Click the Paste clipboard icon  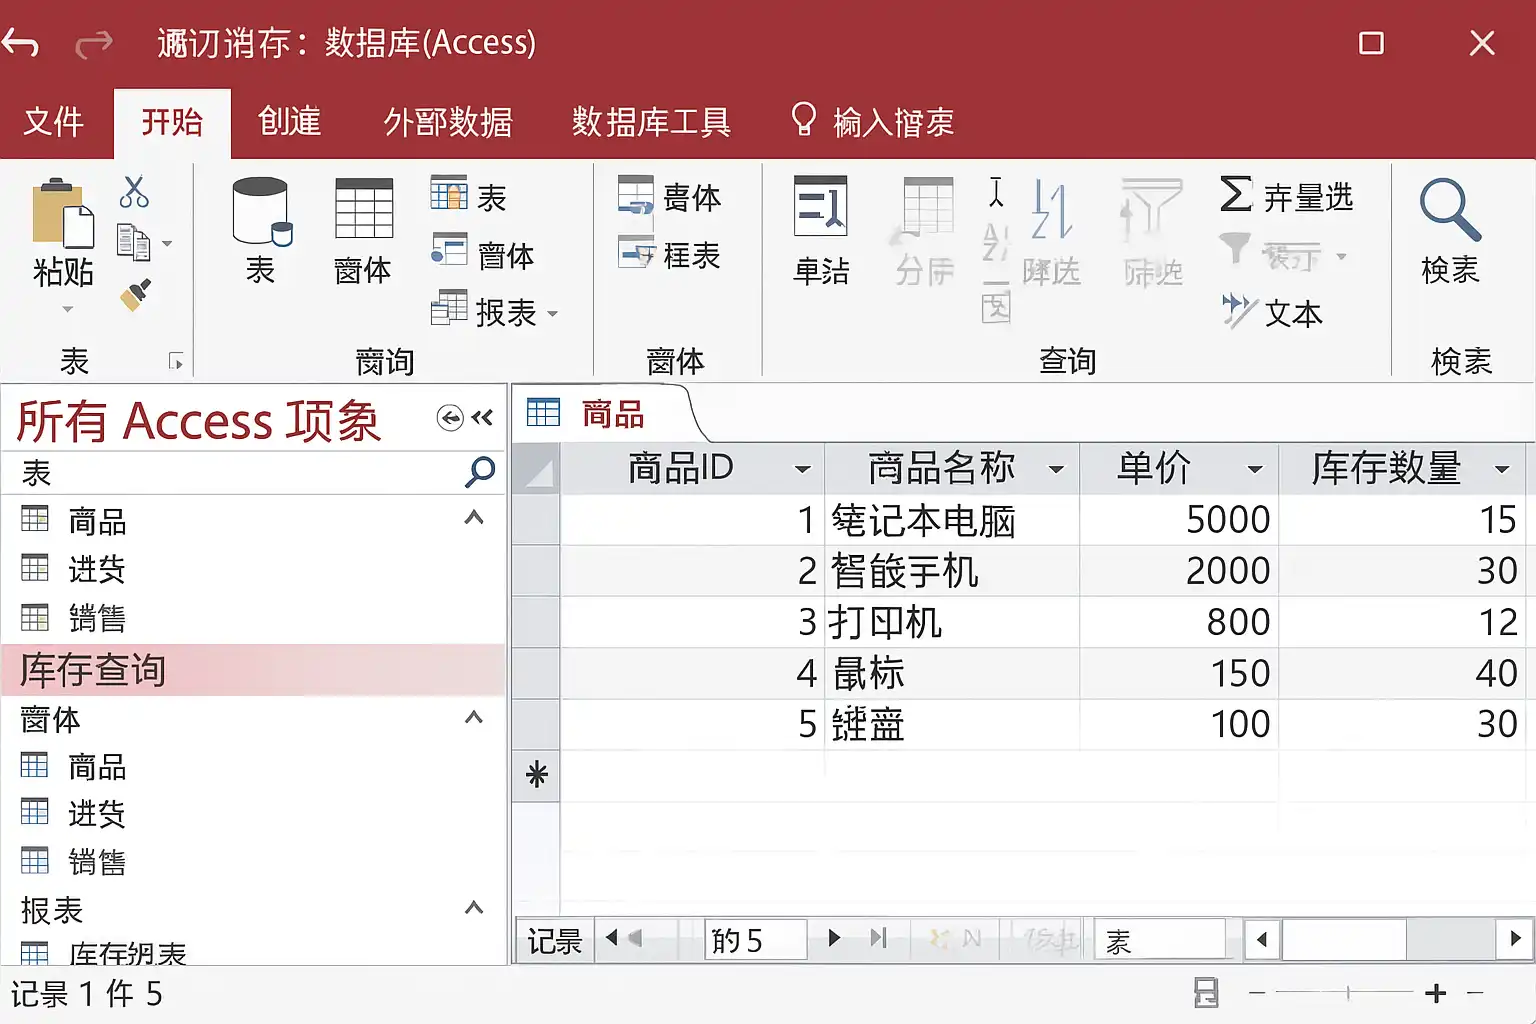(x=62, y=215)
